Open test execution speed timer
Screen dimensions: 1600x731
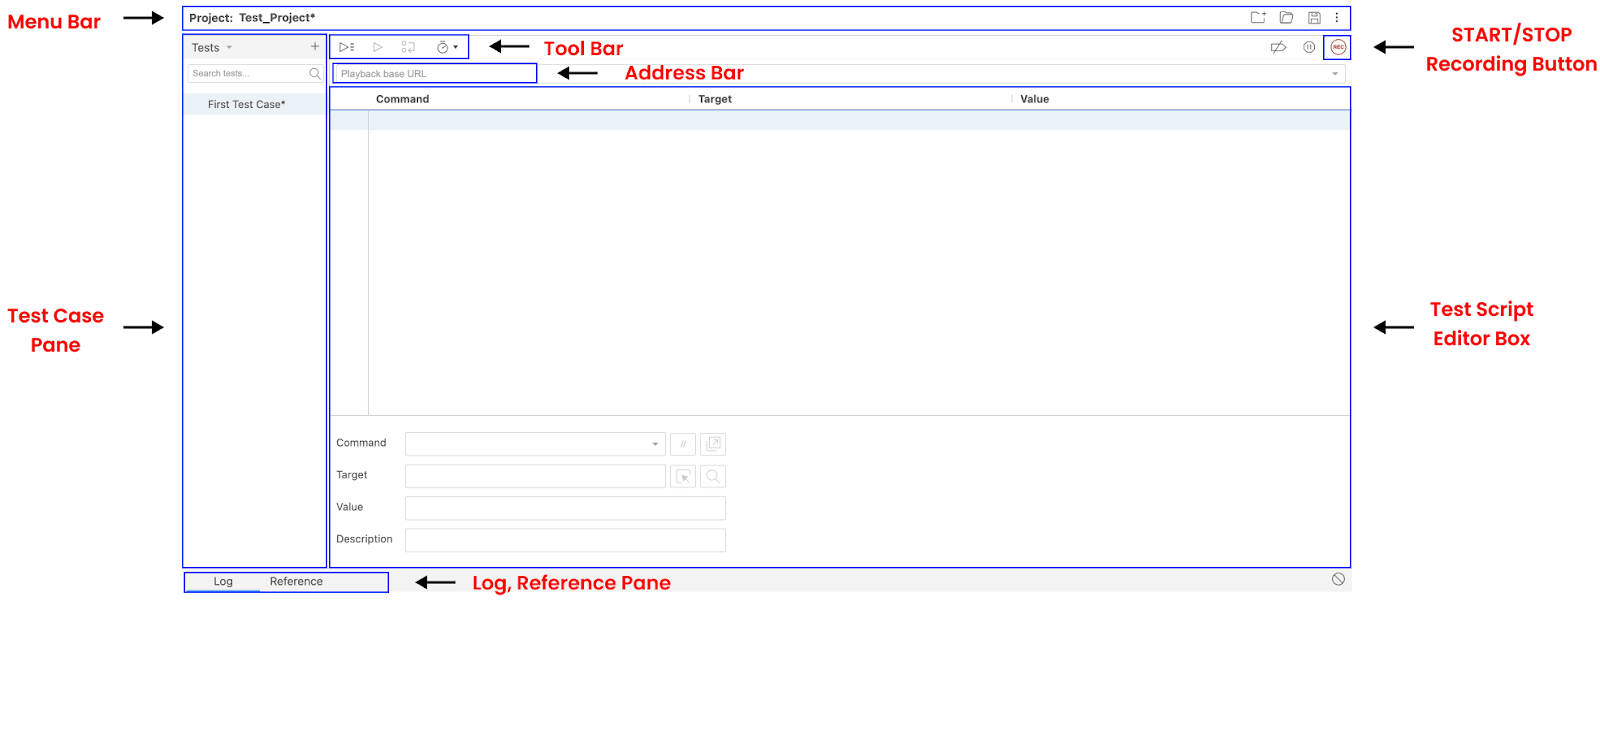pyautogui.click(x=447, y=47)
